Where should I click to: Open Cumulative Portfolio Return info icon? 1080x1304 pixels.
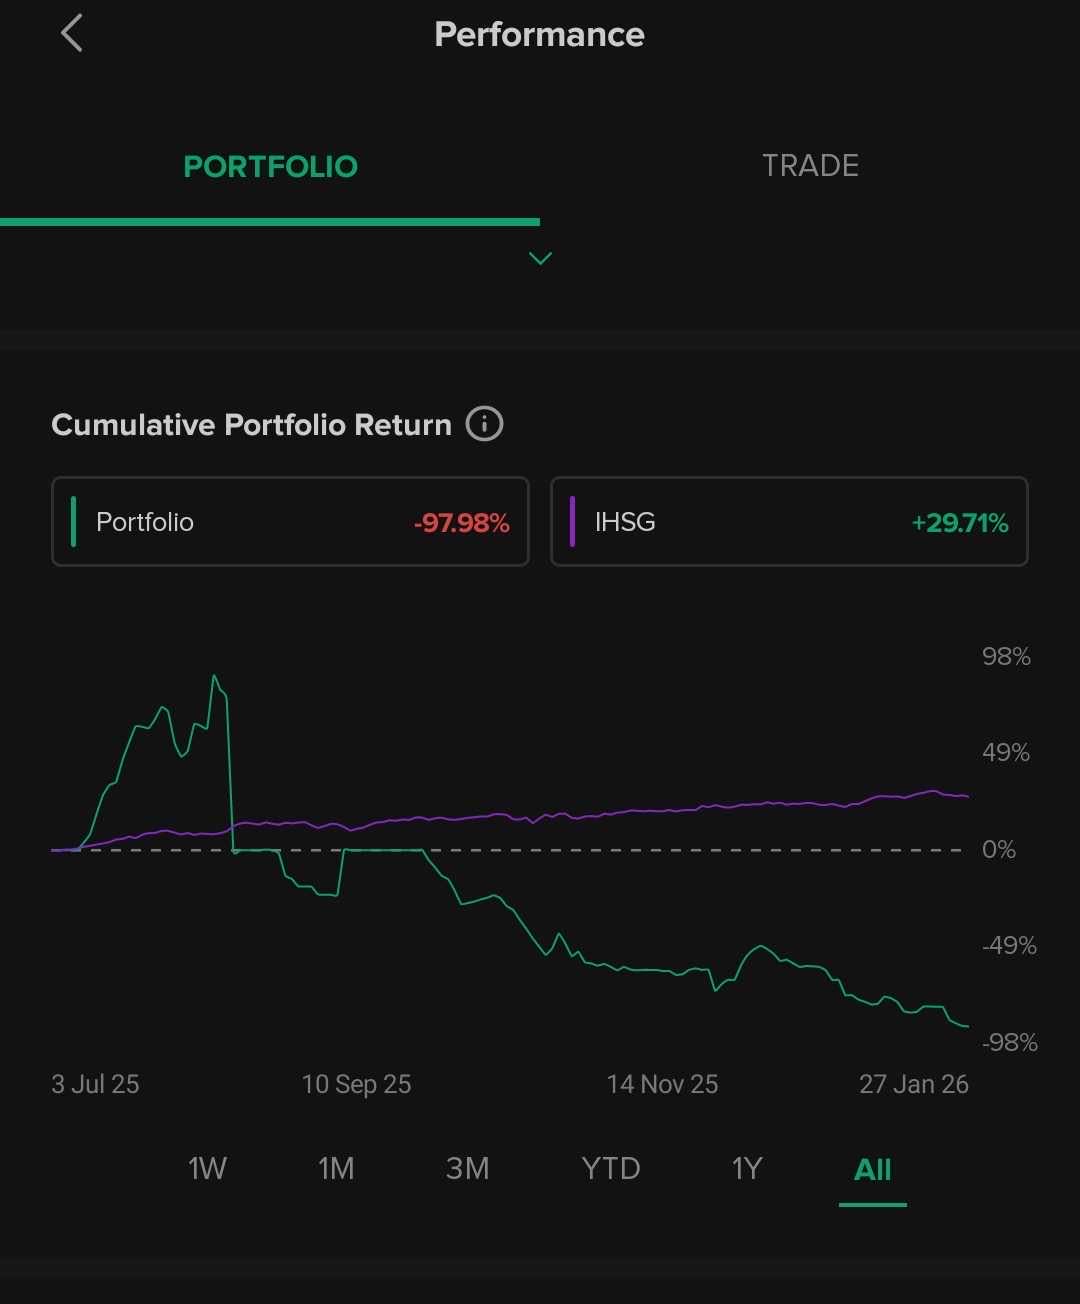pos(485,424)
